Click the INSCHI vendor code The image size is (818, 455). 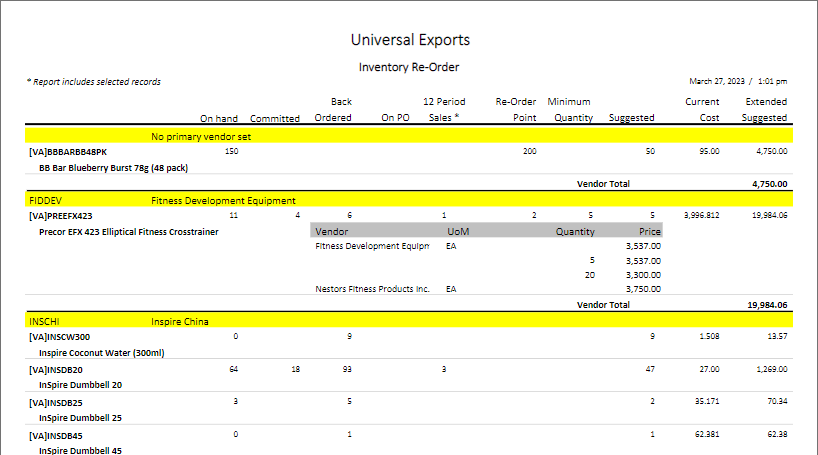pos(44,322)
